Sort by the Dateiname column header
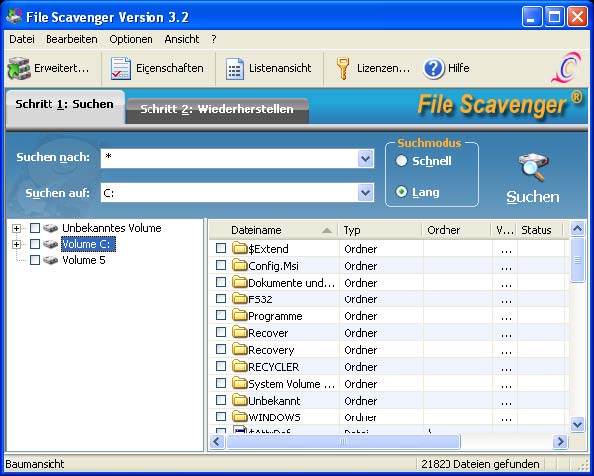The width and height of the screenshot is (594, 476). pos(274,230)
